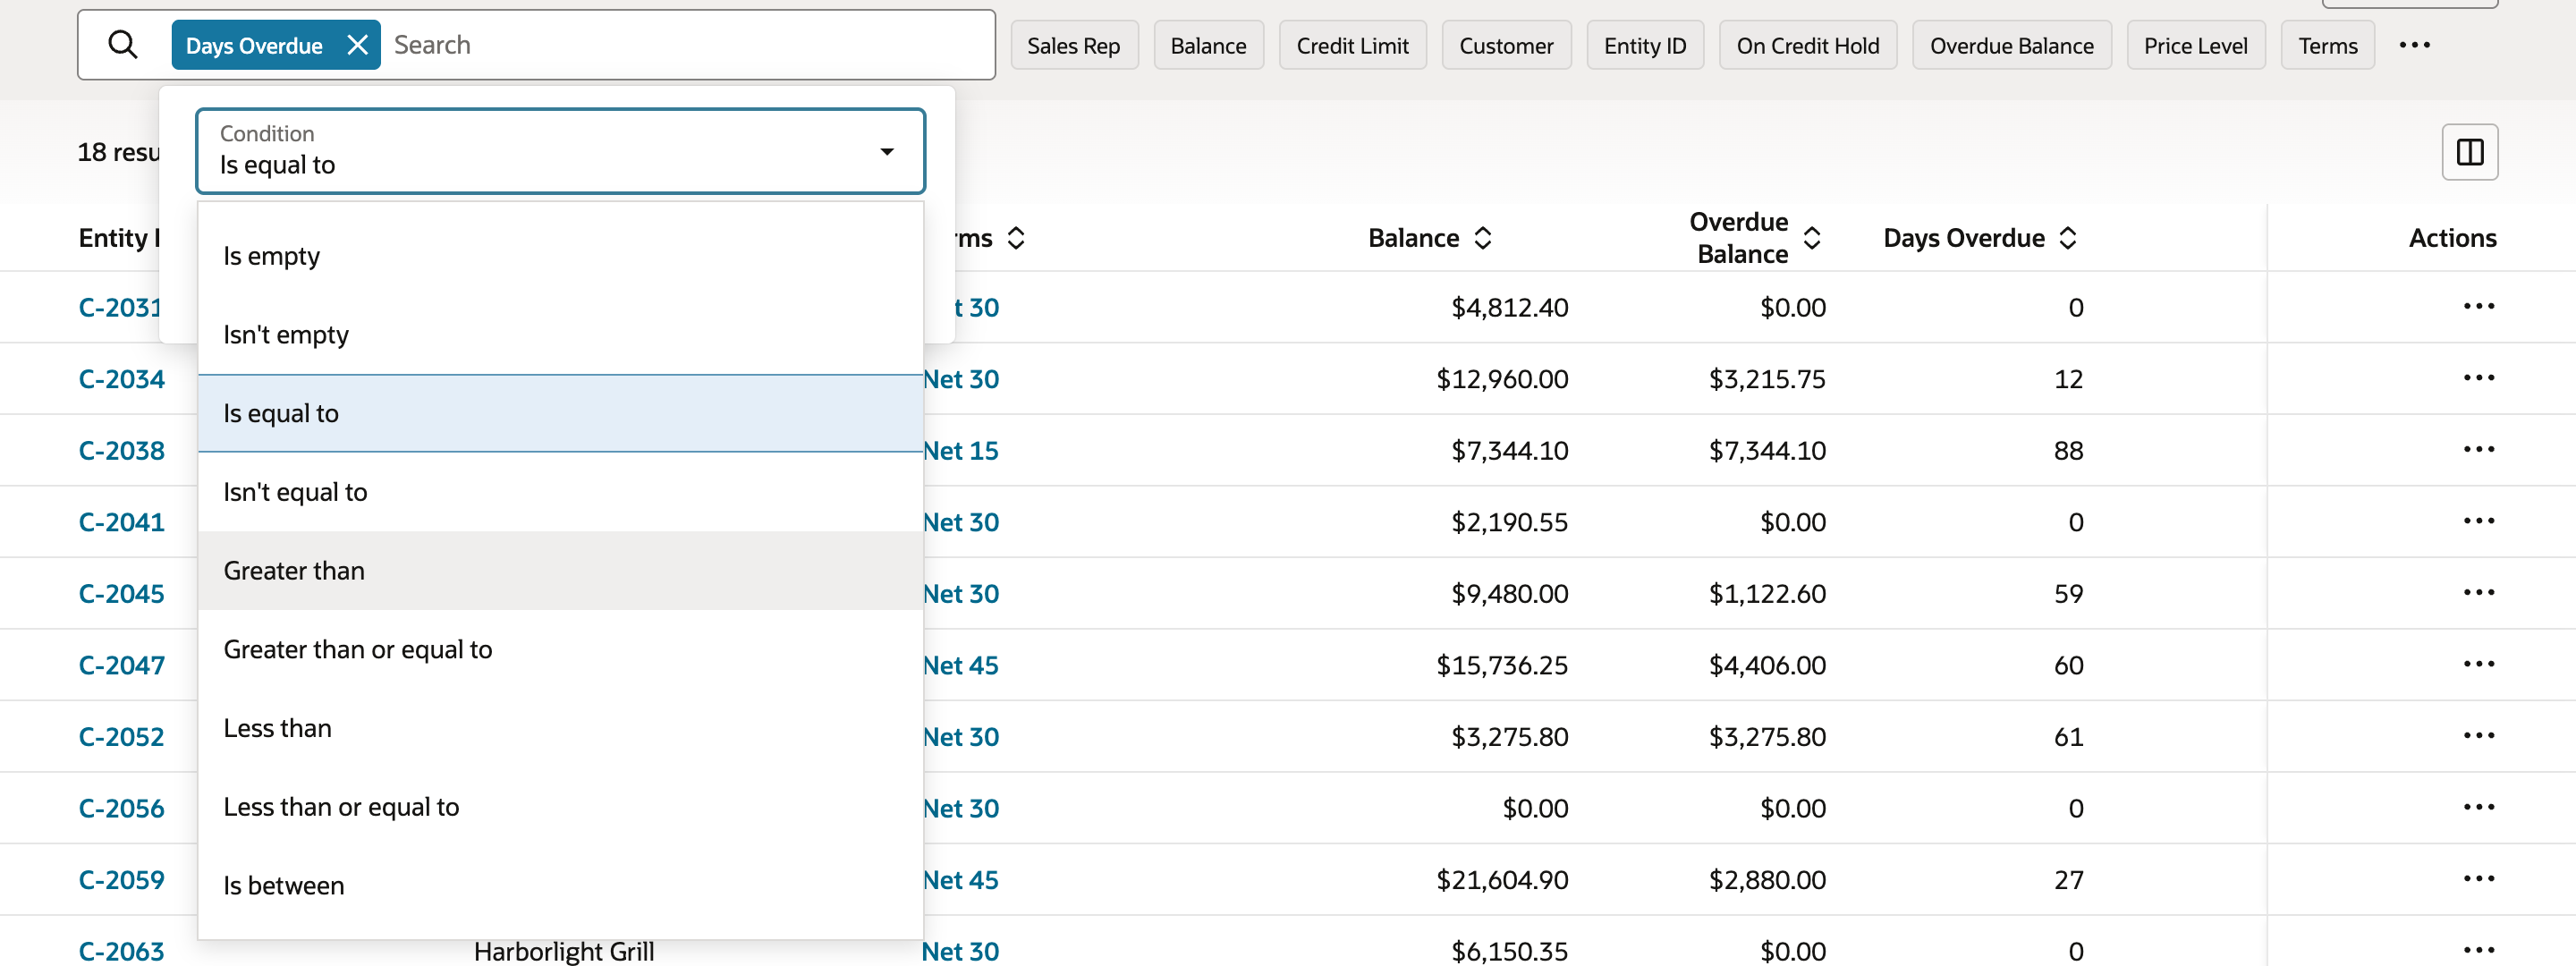The width and height of the screenshot is (2576, 966).
Task: Choose the 'Isn't equal to' option
Action: coord(560,492)
